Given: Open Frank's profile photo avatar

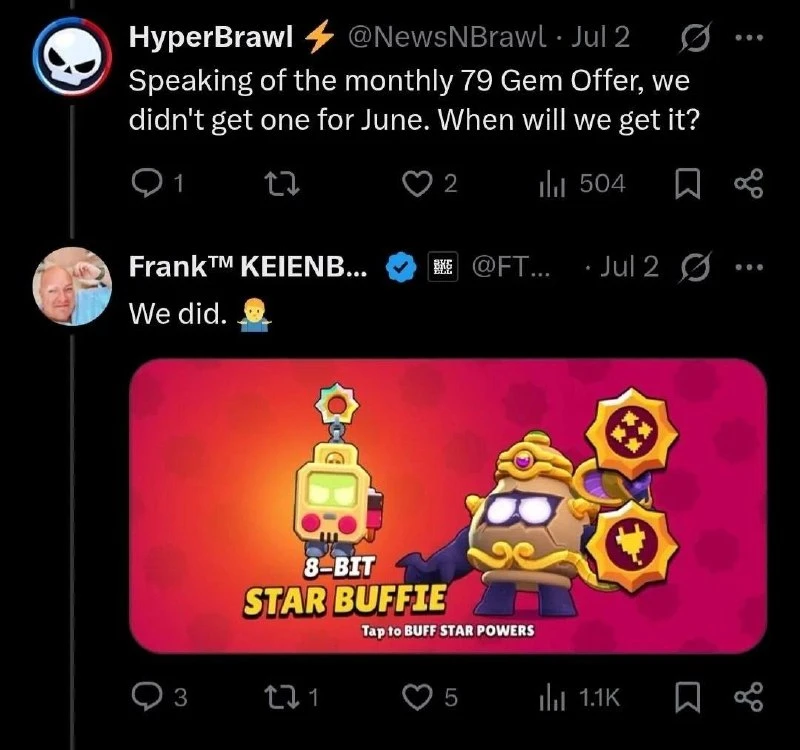Looking at the screenshot, I should pos(72,286).
